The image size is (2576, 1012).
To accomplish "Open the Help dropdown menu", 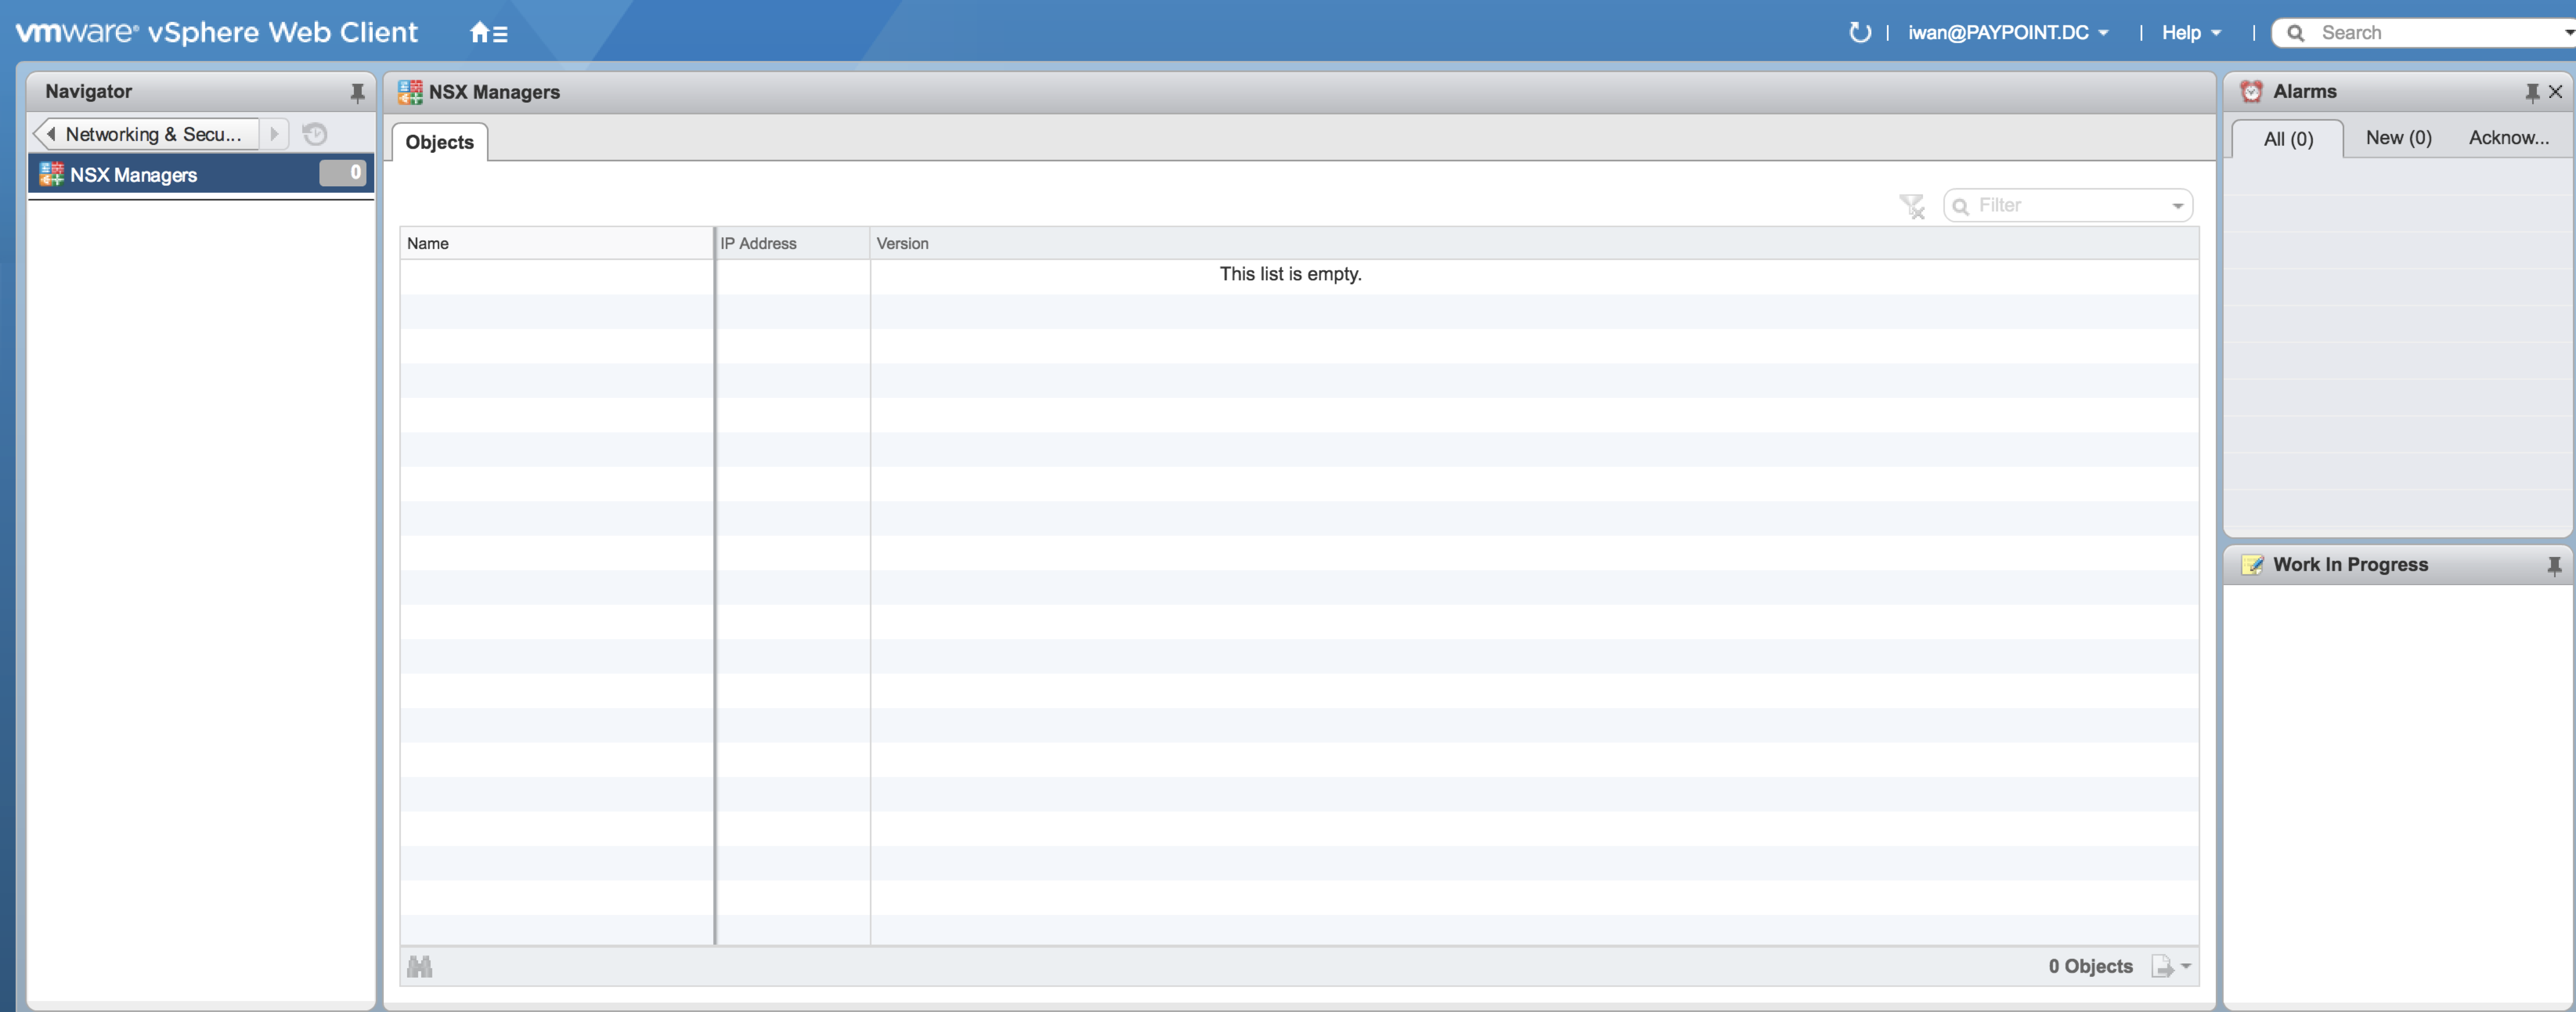I will (2190, 33).
